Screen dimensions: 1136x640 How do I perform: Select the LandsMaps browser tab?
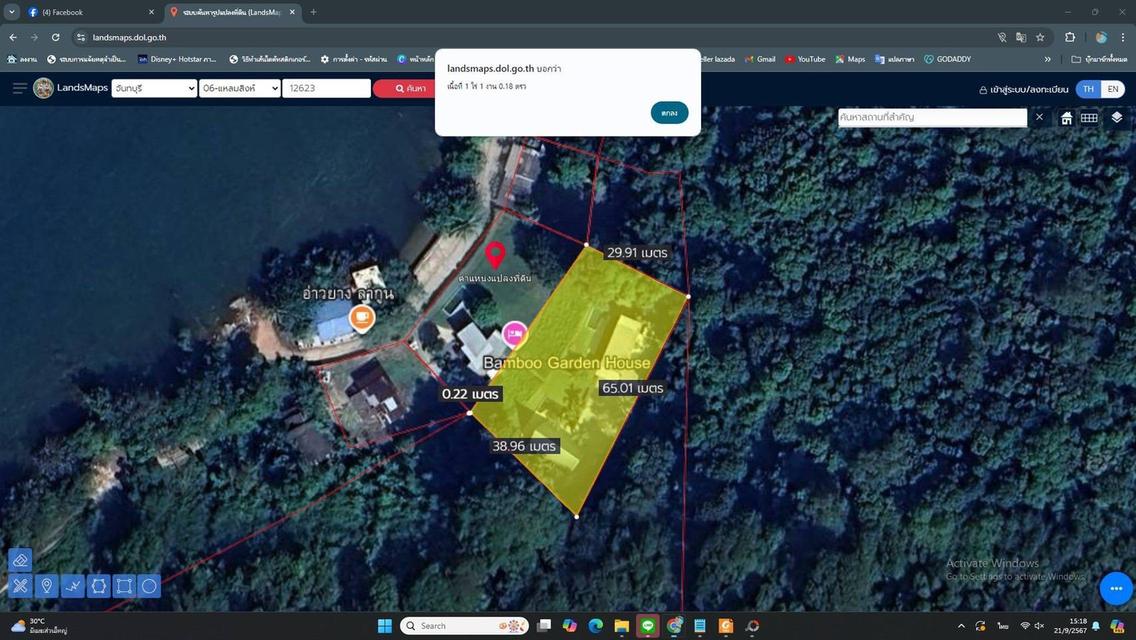232,12
